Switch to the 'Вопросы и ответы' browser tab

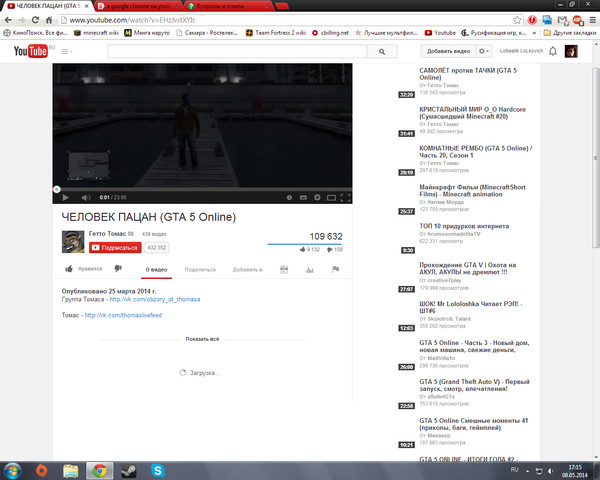point(228,6)
